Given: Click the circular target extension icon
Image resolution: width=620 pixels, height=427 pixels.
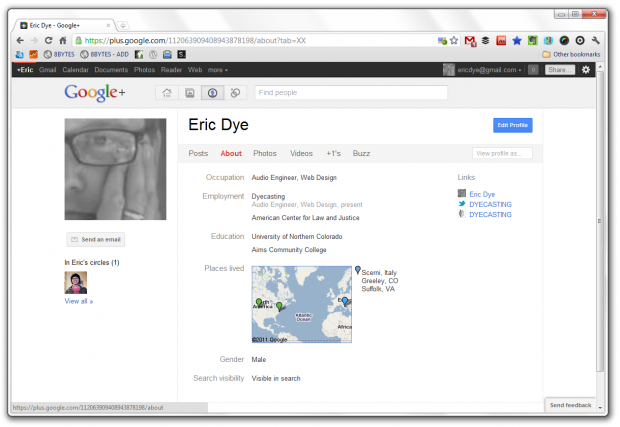Looking at the screenshot, I should coord(580,40).
